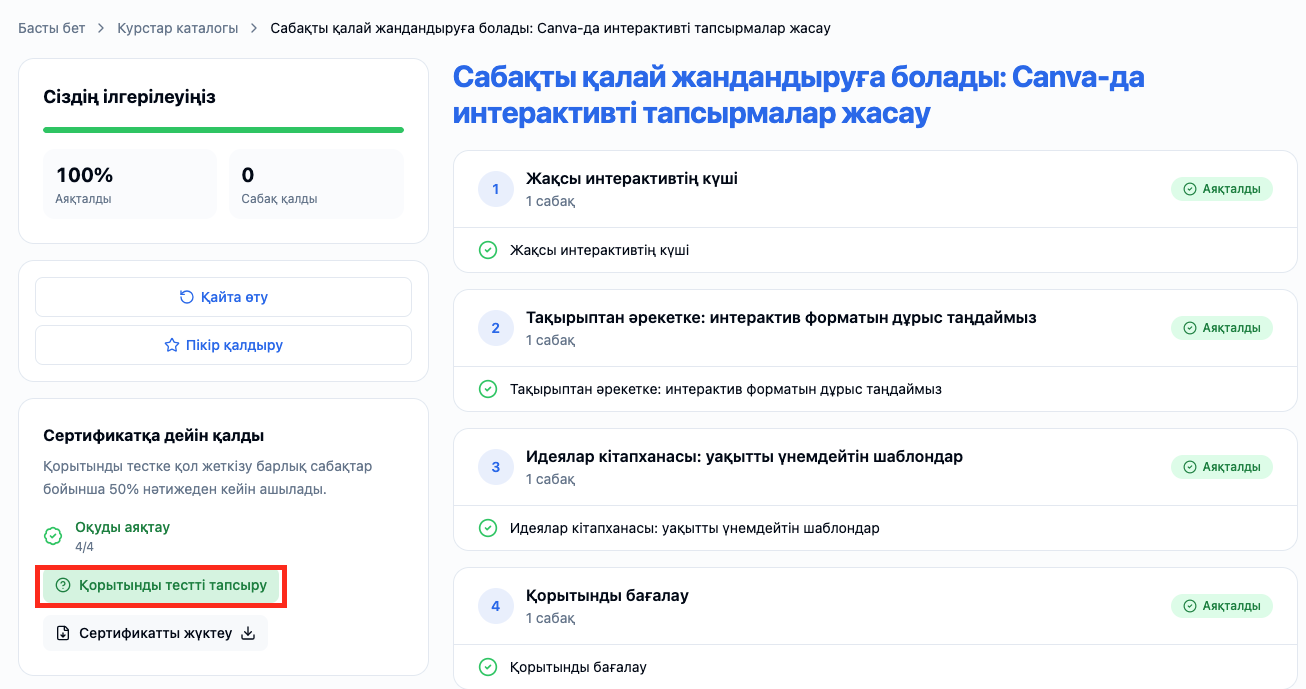This screenshot has width=1306, height=689.
Task: Click number 1 module circle
Action: (x=496, y=189)
